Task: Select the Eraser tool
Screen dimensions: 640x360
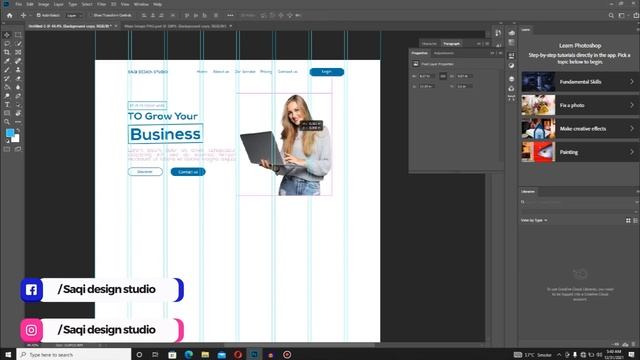Action: [18, 78]
